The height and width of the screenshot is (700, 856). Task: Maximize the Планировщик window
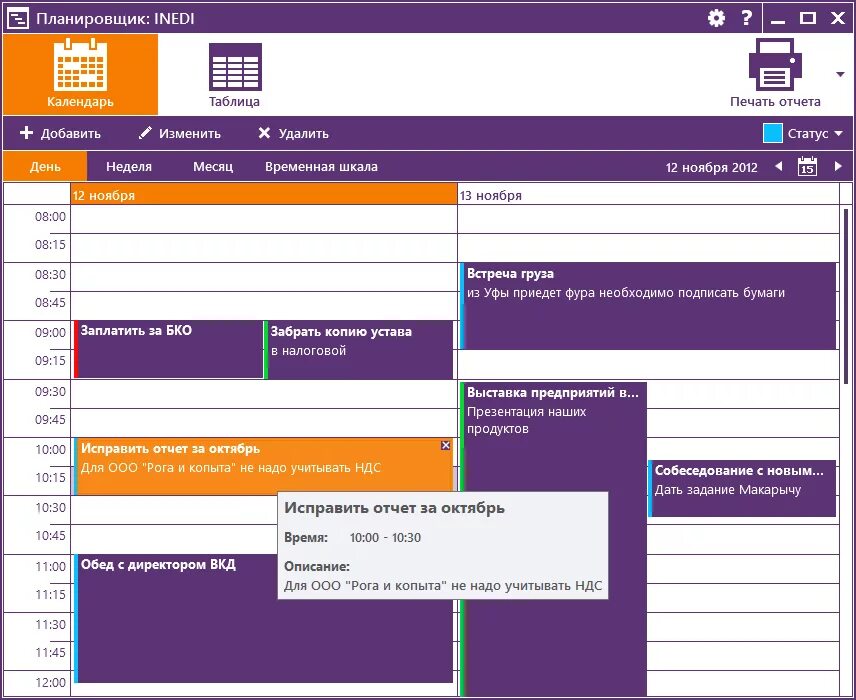point(807,18)
